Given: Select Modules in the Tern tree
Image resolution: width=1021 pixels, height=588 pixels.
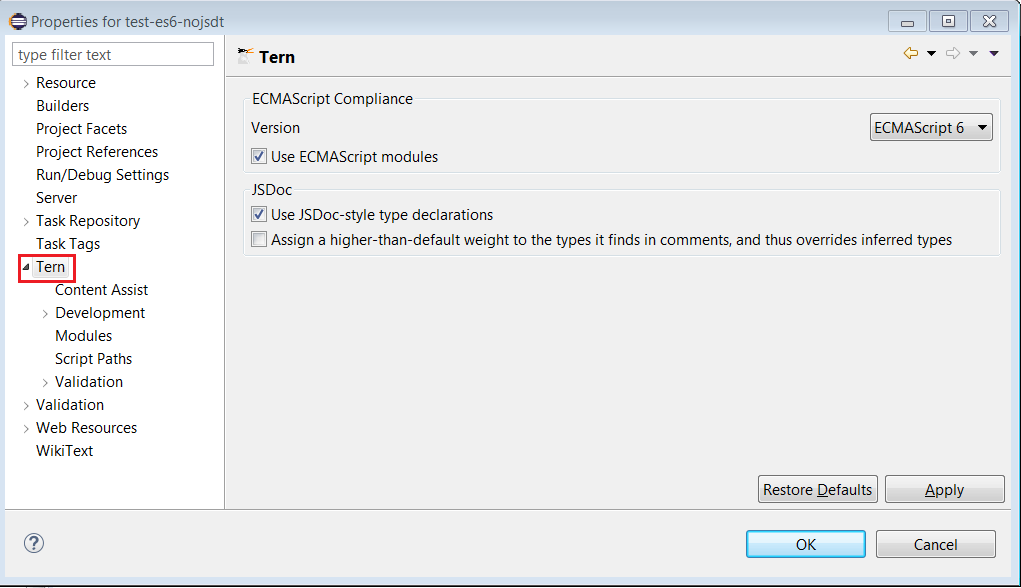Looking at the screenshot, I should (83, 336).
